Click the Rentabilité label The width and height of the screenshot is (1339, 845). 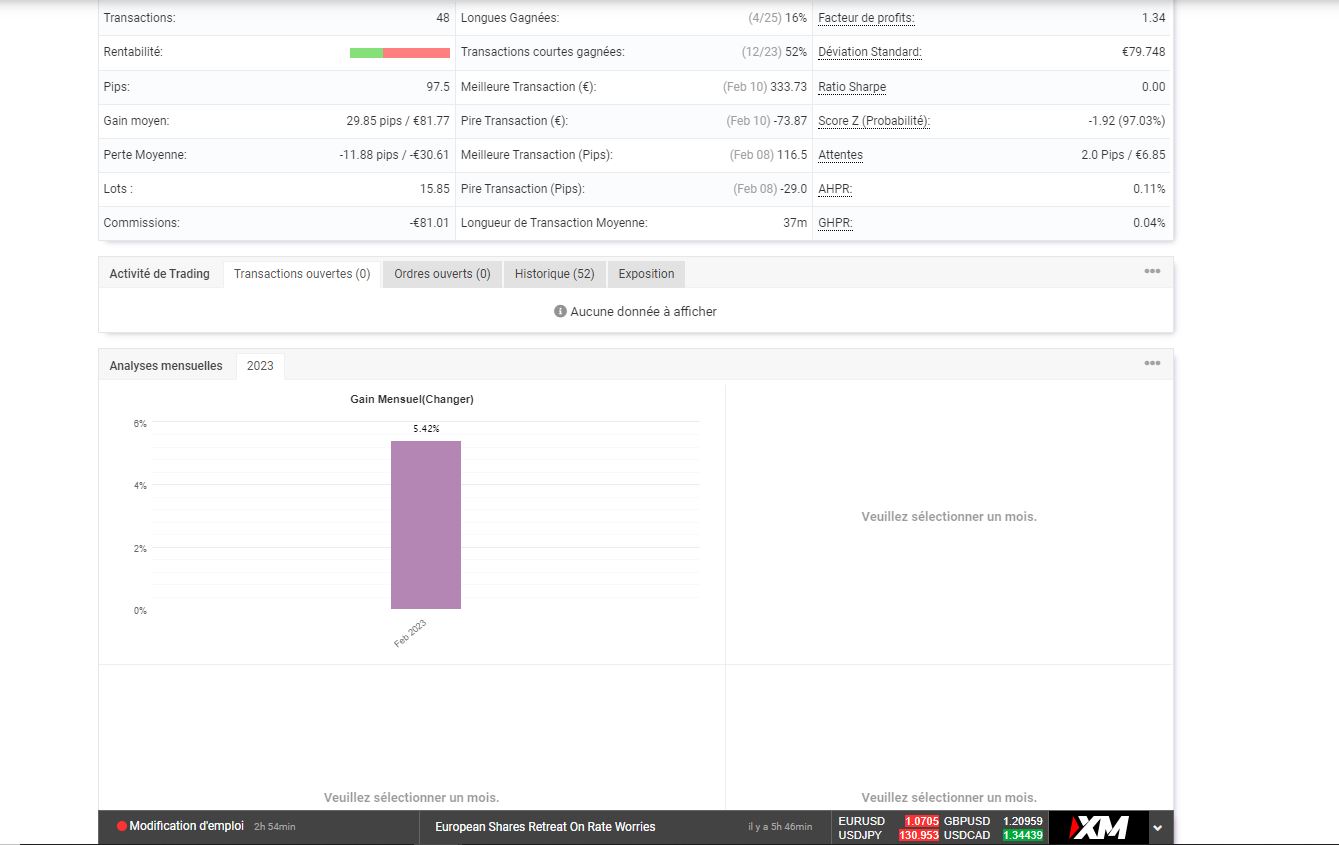[x=133, y=52]
